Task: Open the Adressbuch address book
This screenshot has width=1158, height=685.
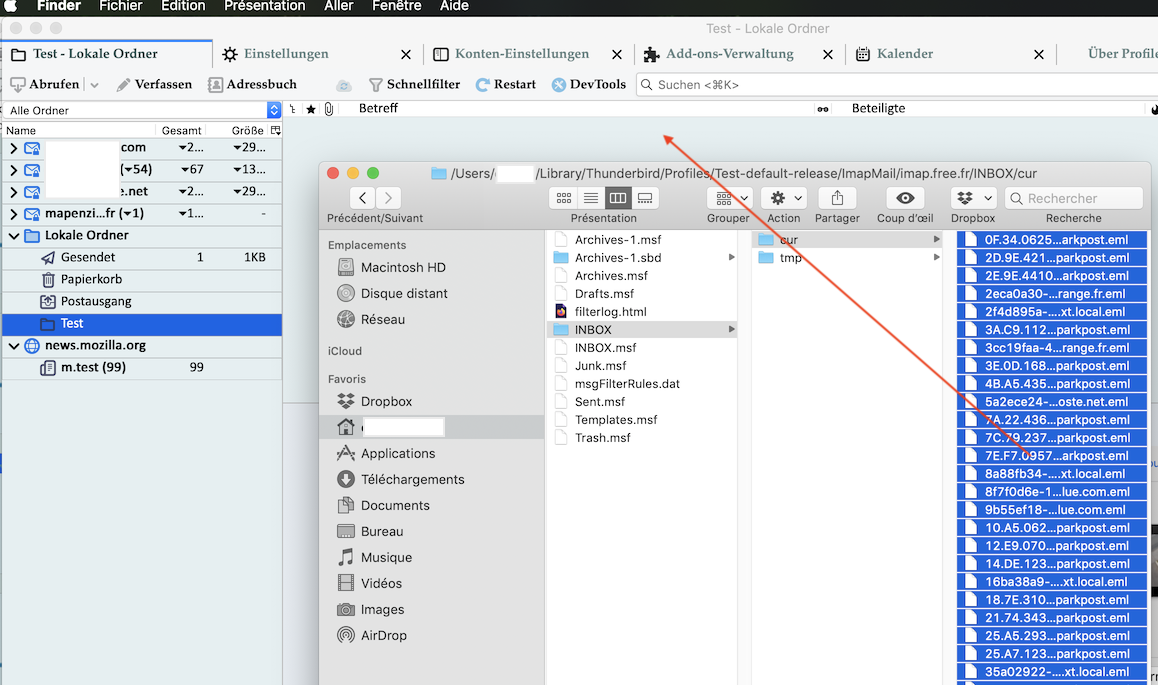Action: coord(253,84)
